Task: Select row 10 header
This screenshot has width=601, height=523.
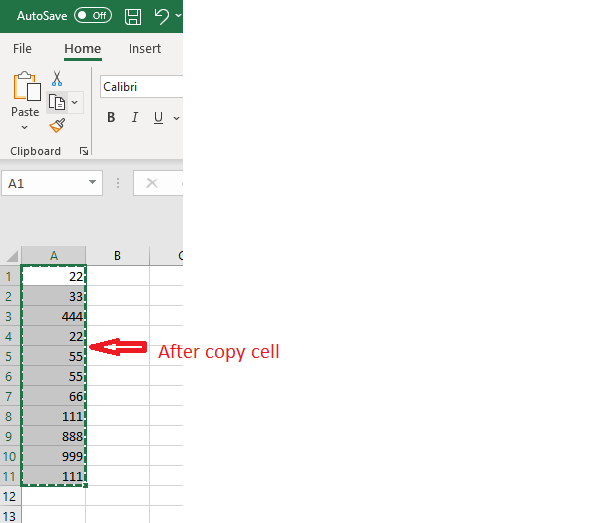Action: (x=10, y=456)
